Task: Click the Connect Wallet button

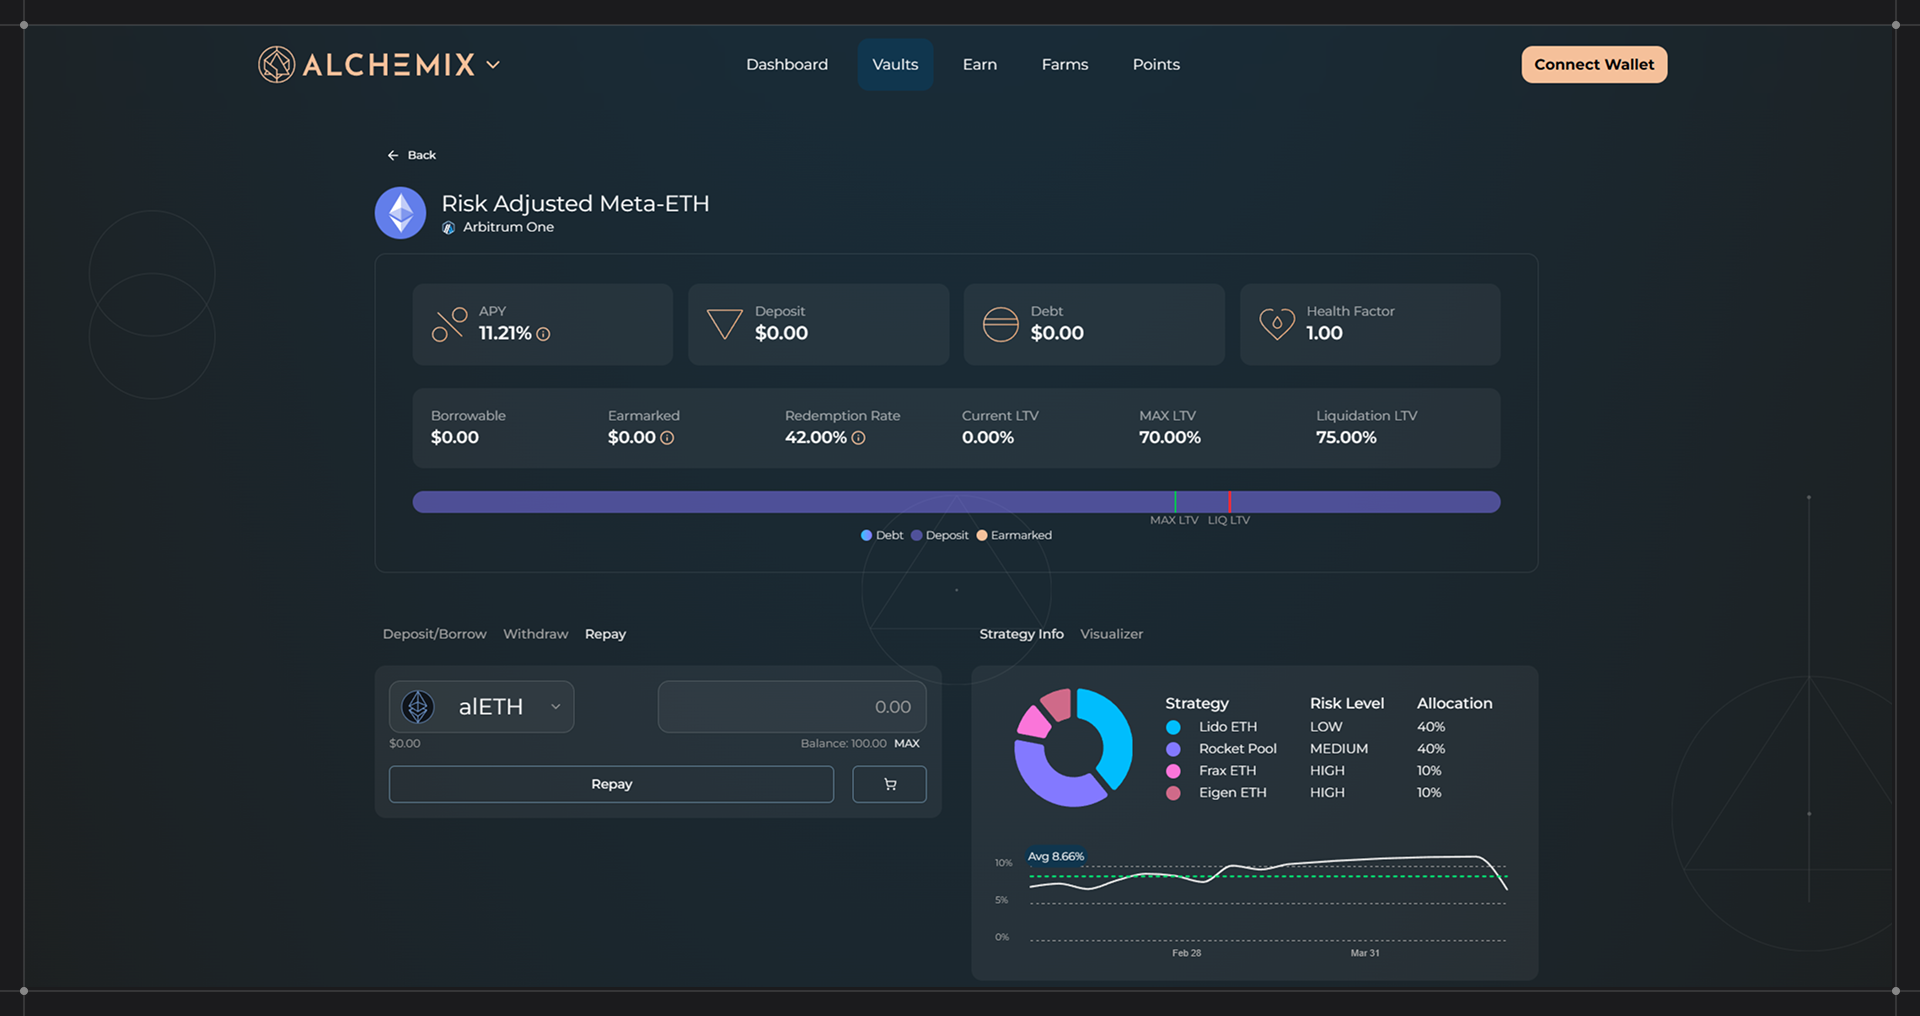Action: tap(1593, 65)
